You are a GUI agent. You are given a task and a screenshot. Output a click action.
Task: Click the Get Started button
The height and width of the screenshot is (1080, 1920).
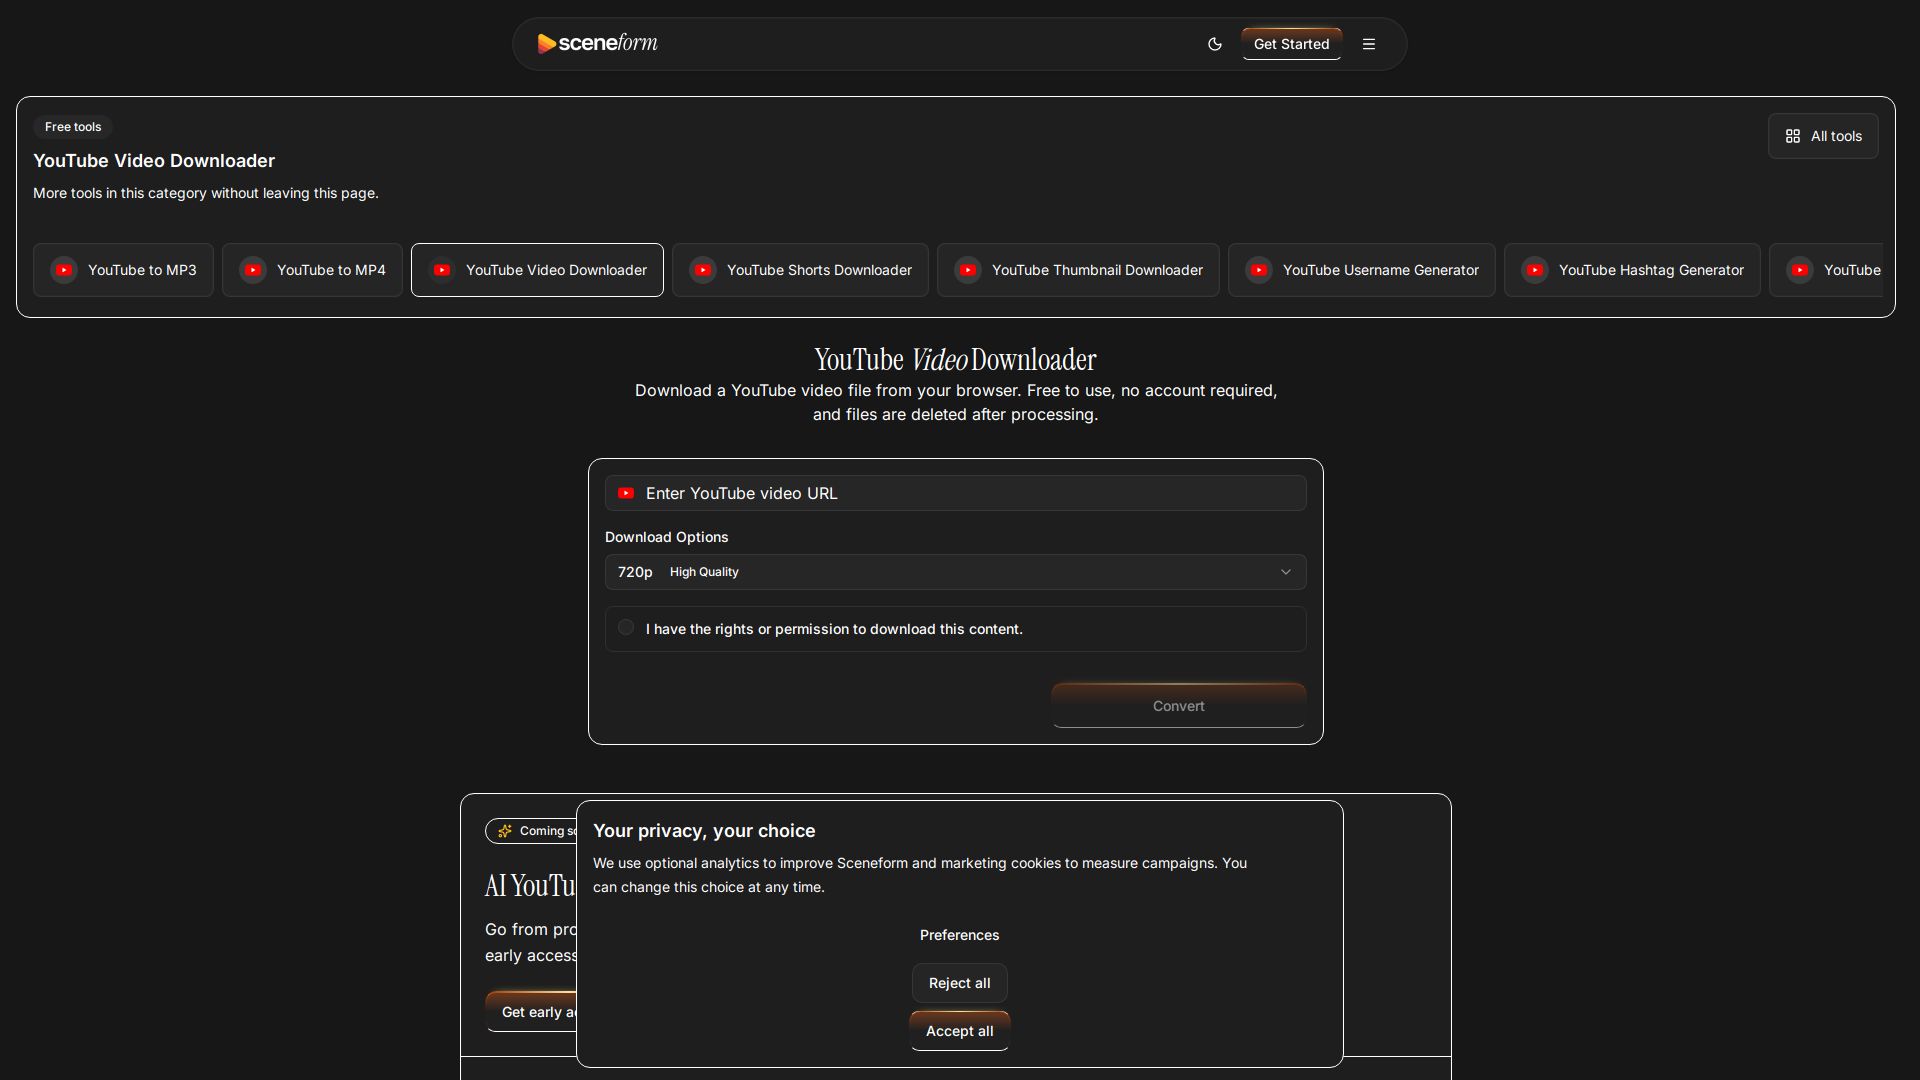tap(1291, 44)
